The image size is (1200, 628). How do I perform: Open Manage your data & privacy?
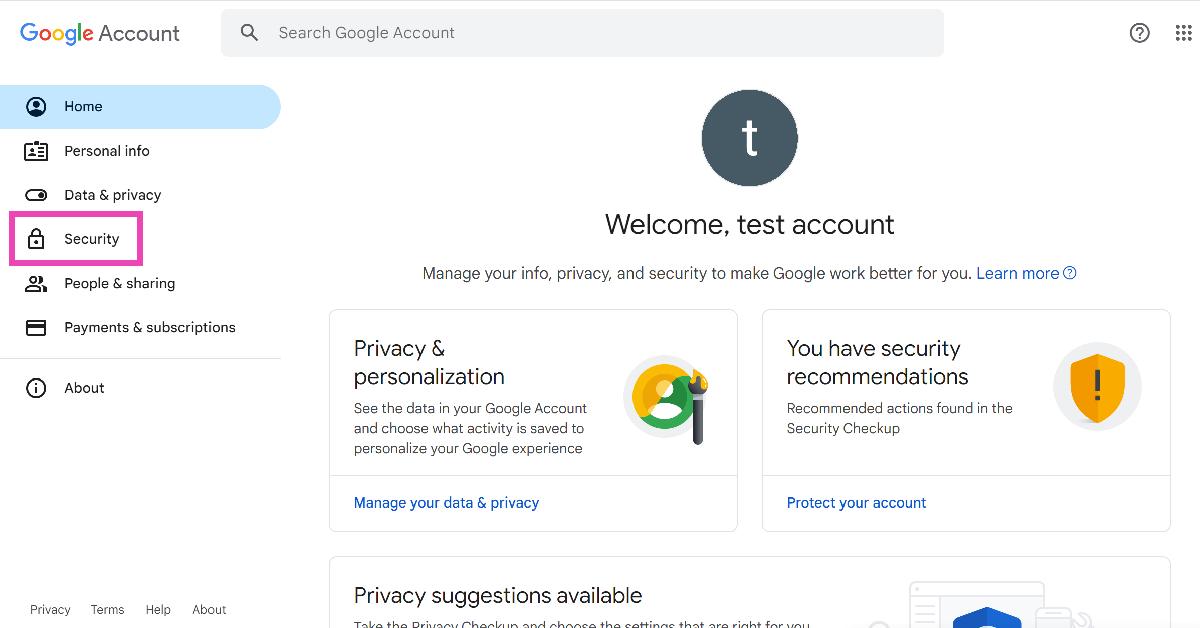[446, 503]
